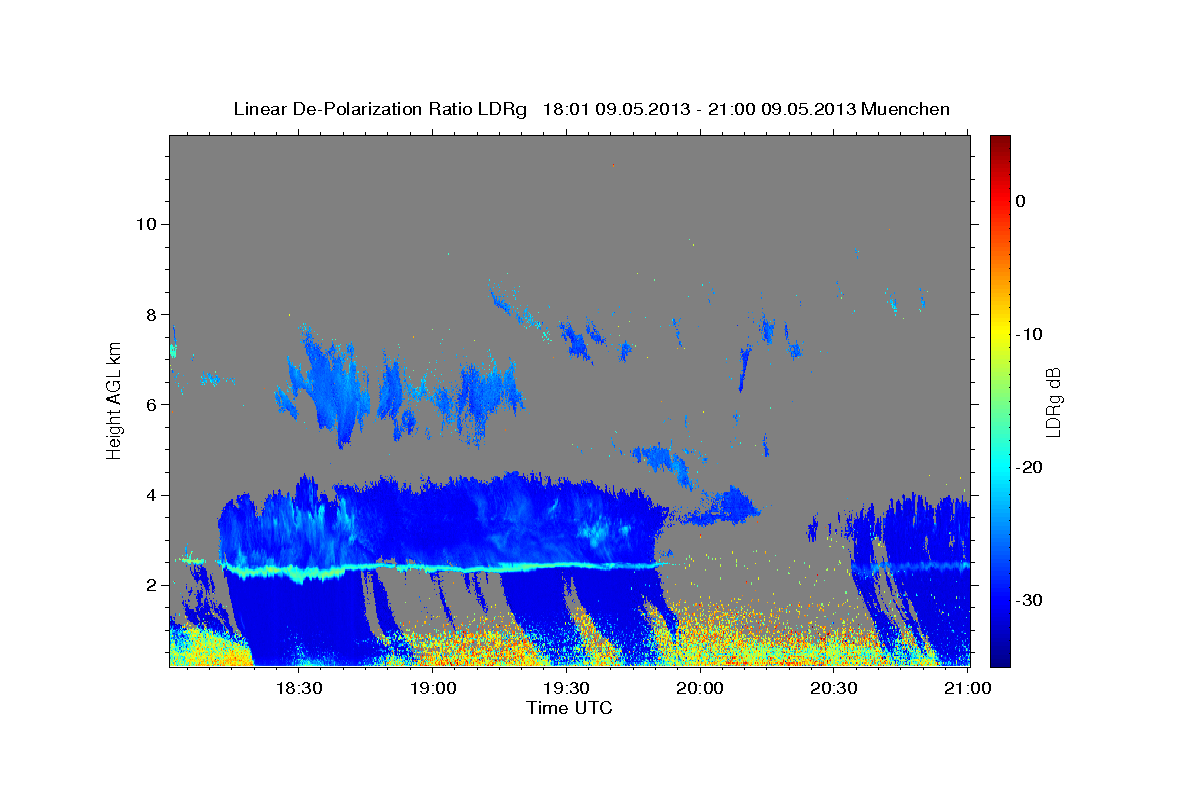Click the 19:00 time tick label
Image resolution: width=1200 pixels, height=800 pixels.
coord(432,689)
